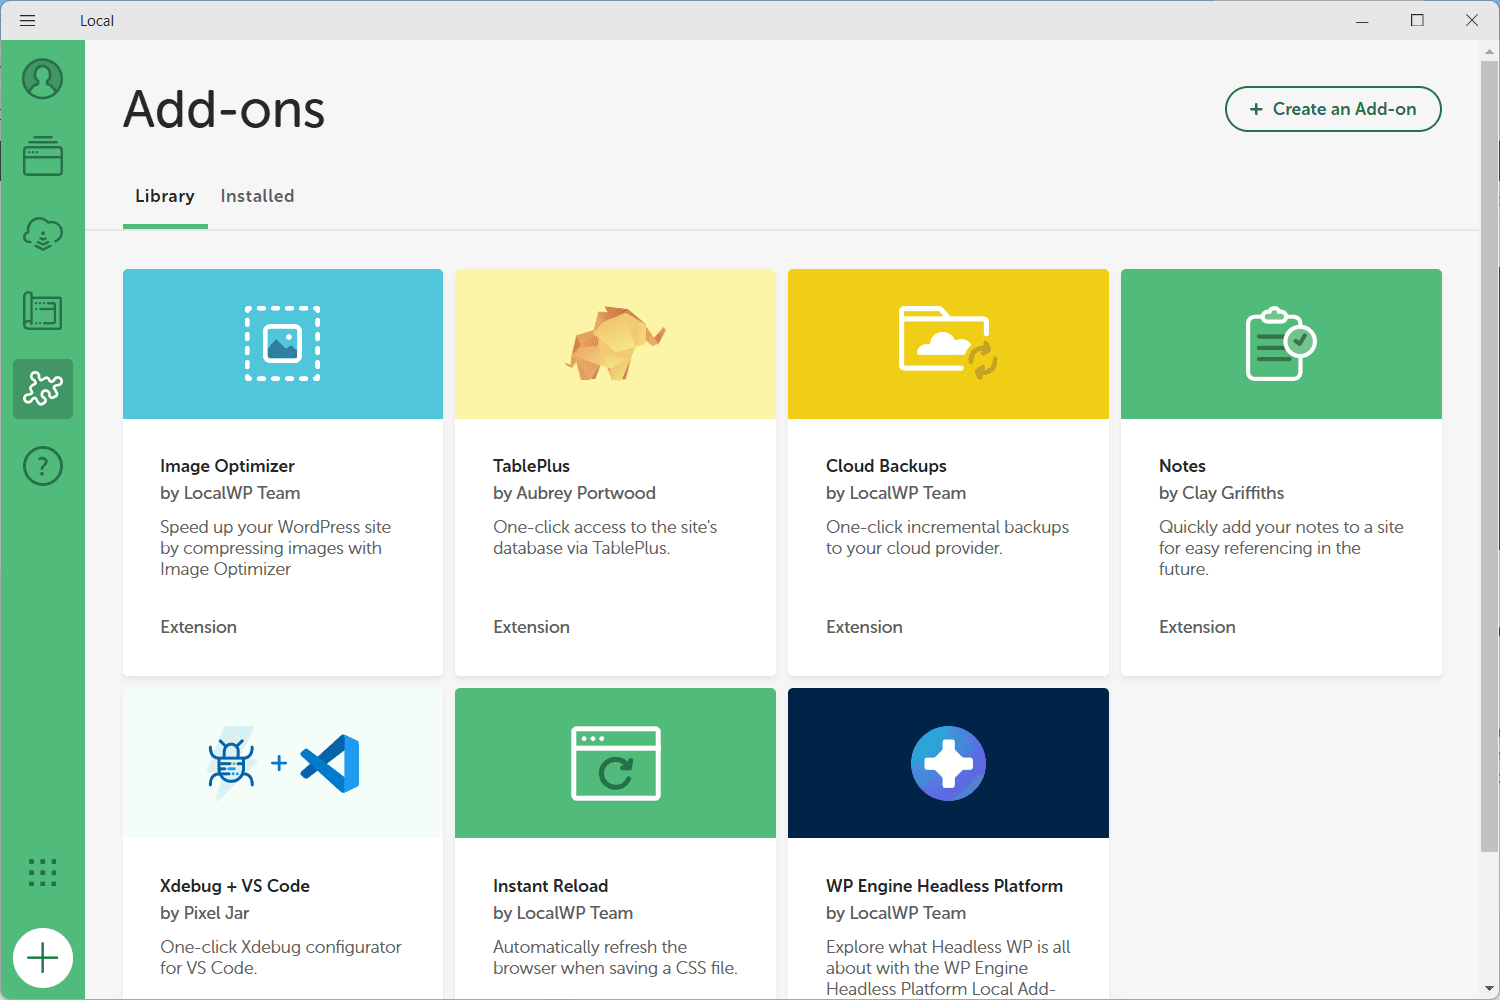
Task: Click the green plus add site button
Action: 43,958
